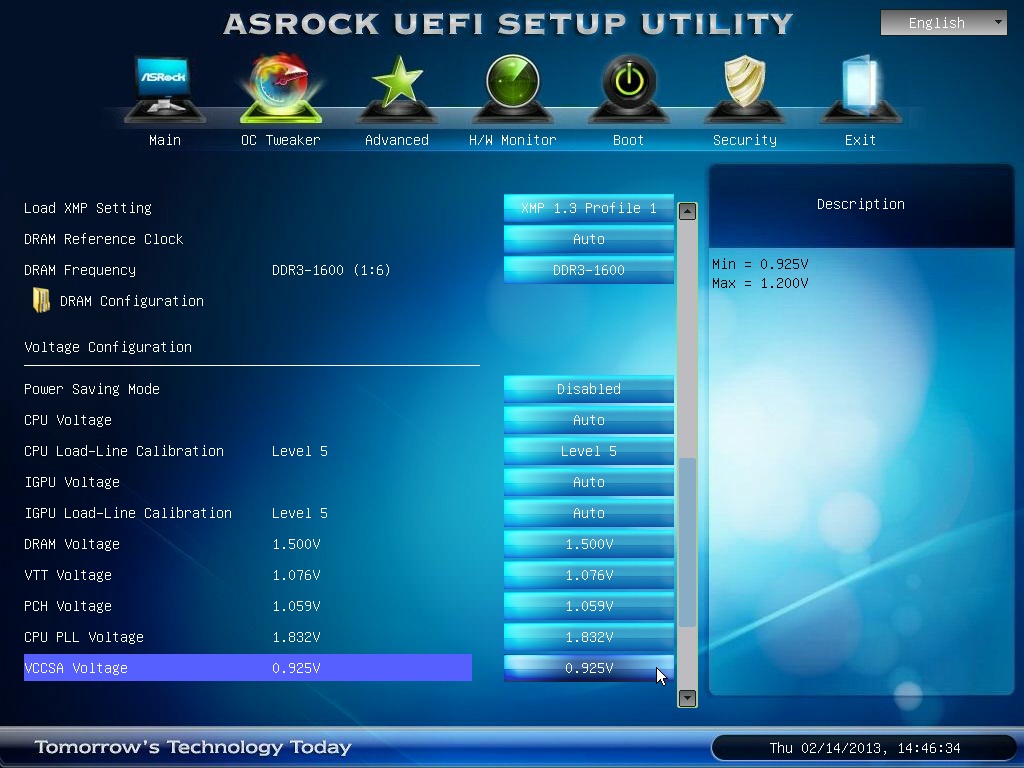Change CPU Load-Line Calibration Level 5 value
This screenshot has height=768, width=1024.
click(x=588, y=451)
